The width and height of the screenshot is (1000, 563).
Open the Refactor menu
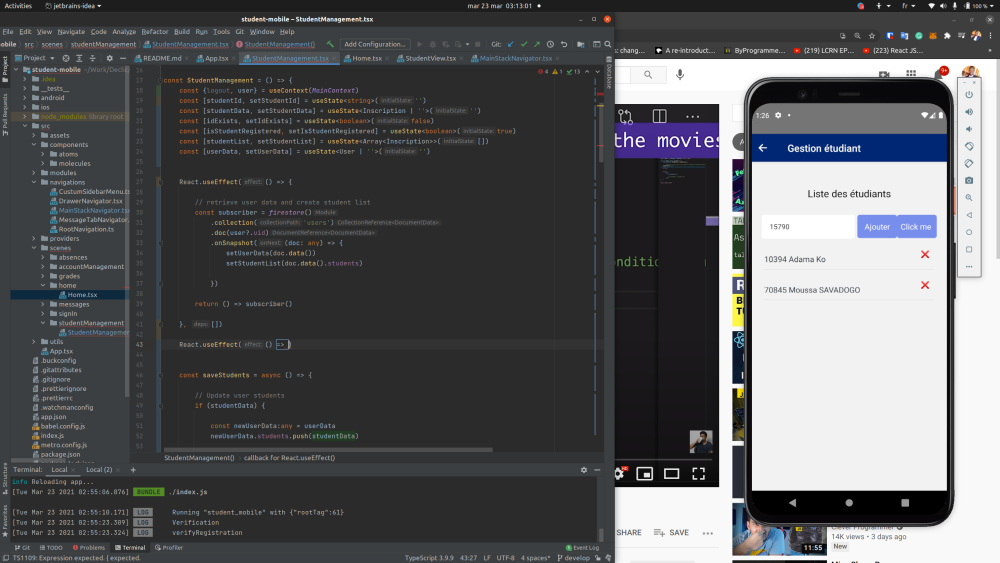click(x=155, y=32)
